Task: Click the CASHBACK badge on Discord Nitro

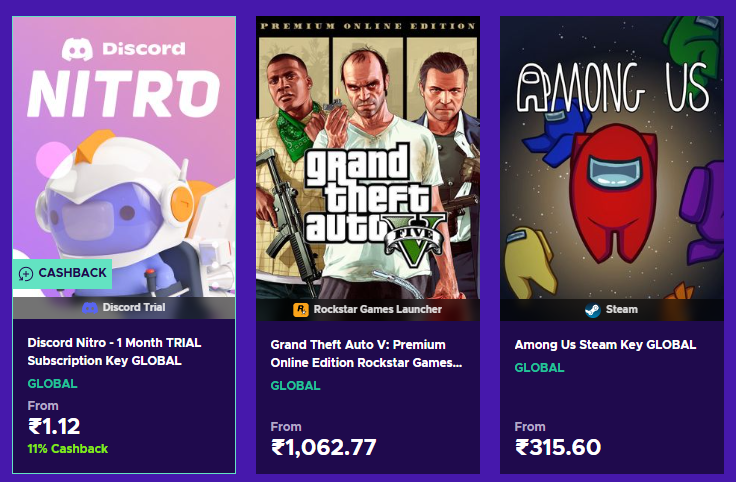Action: [62, 274]
